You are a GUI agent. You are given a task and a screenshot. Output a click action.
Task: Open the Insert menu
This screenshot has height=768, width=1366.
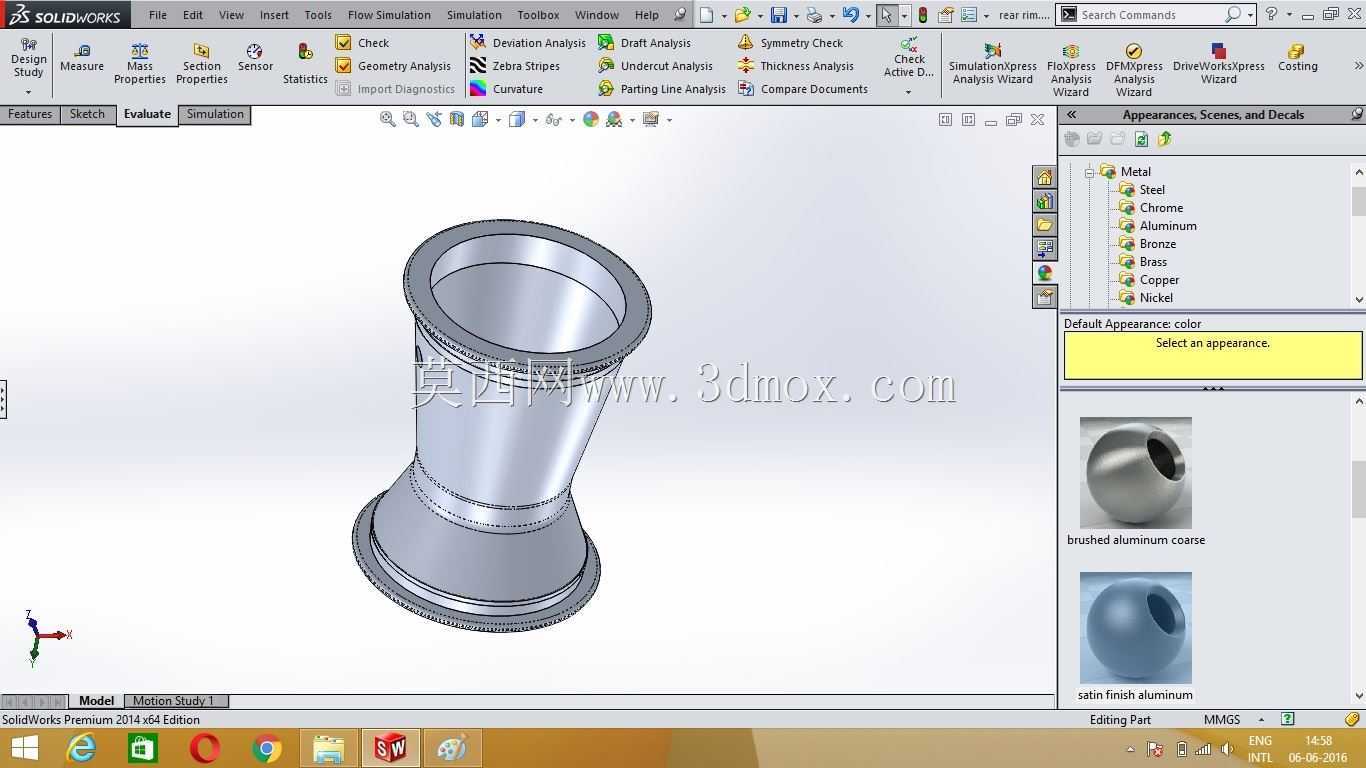274,15
